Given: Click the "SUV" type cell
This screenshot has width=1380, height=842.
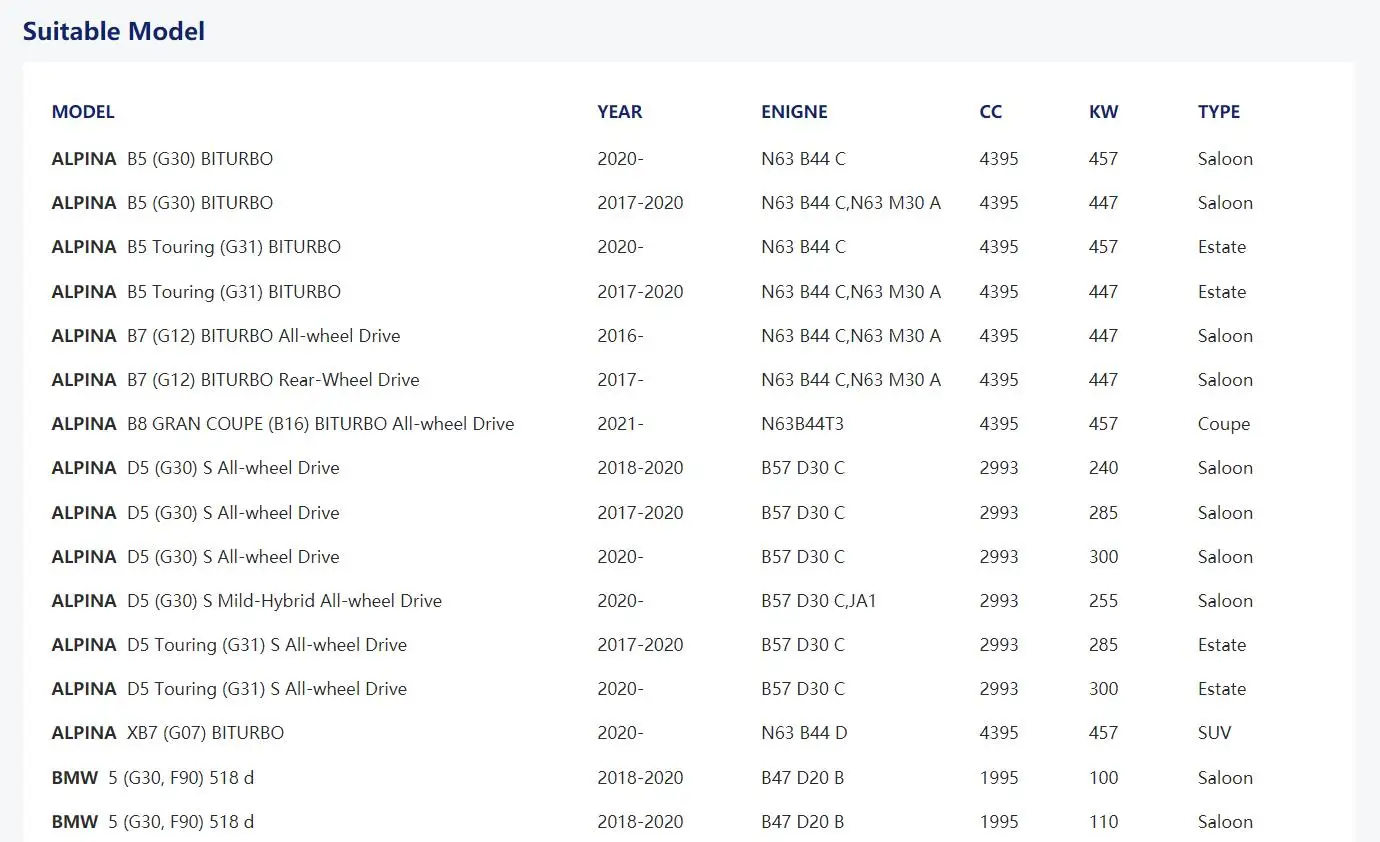Looking at the screenshot, I should [1215, 733].
